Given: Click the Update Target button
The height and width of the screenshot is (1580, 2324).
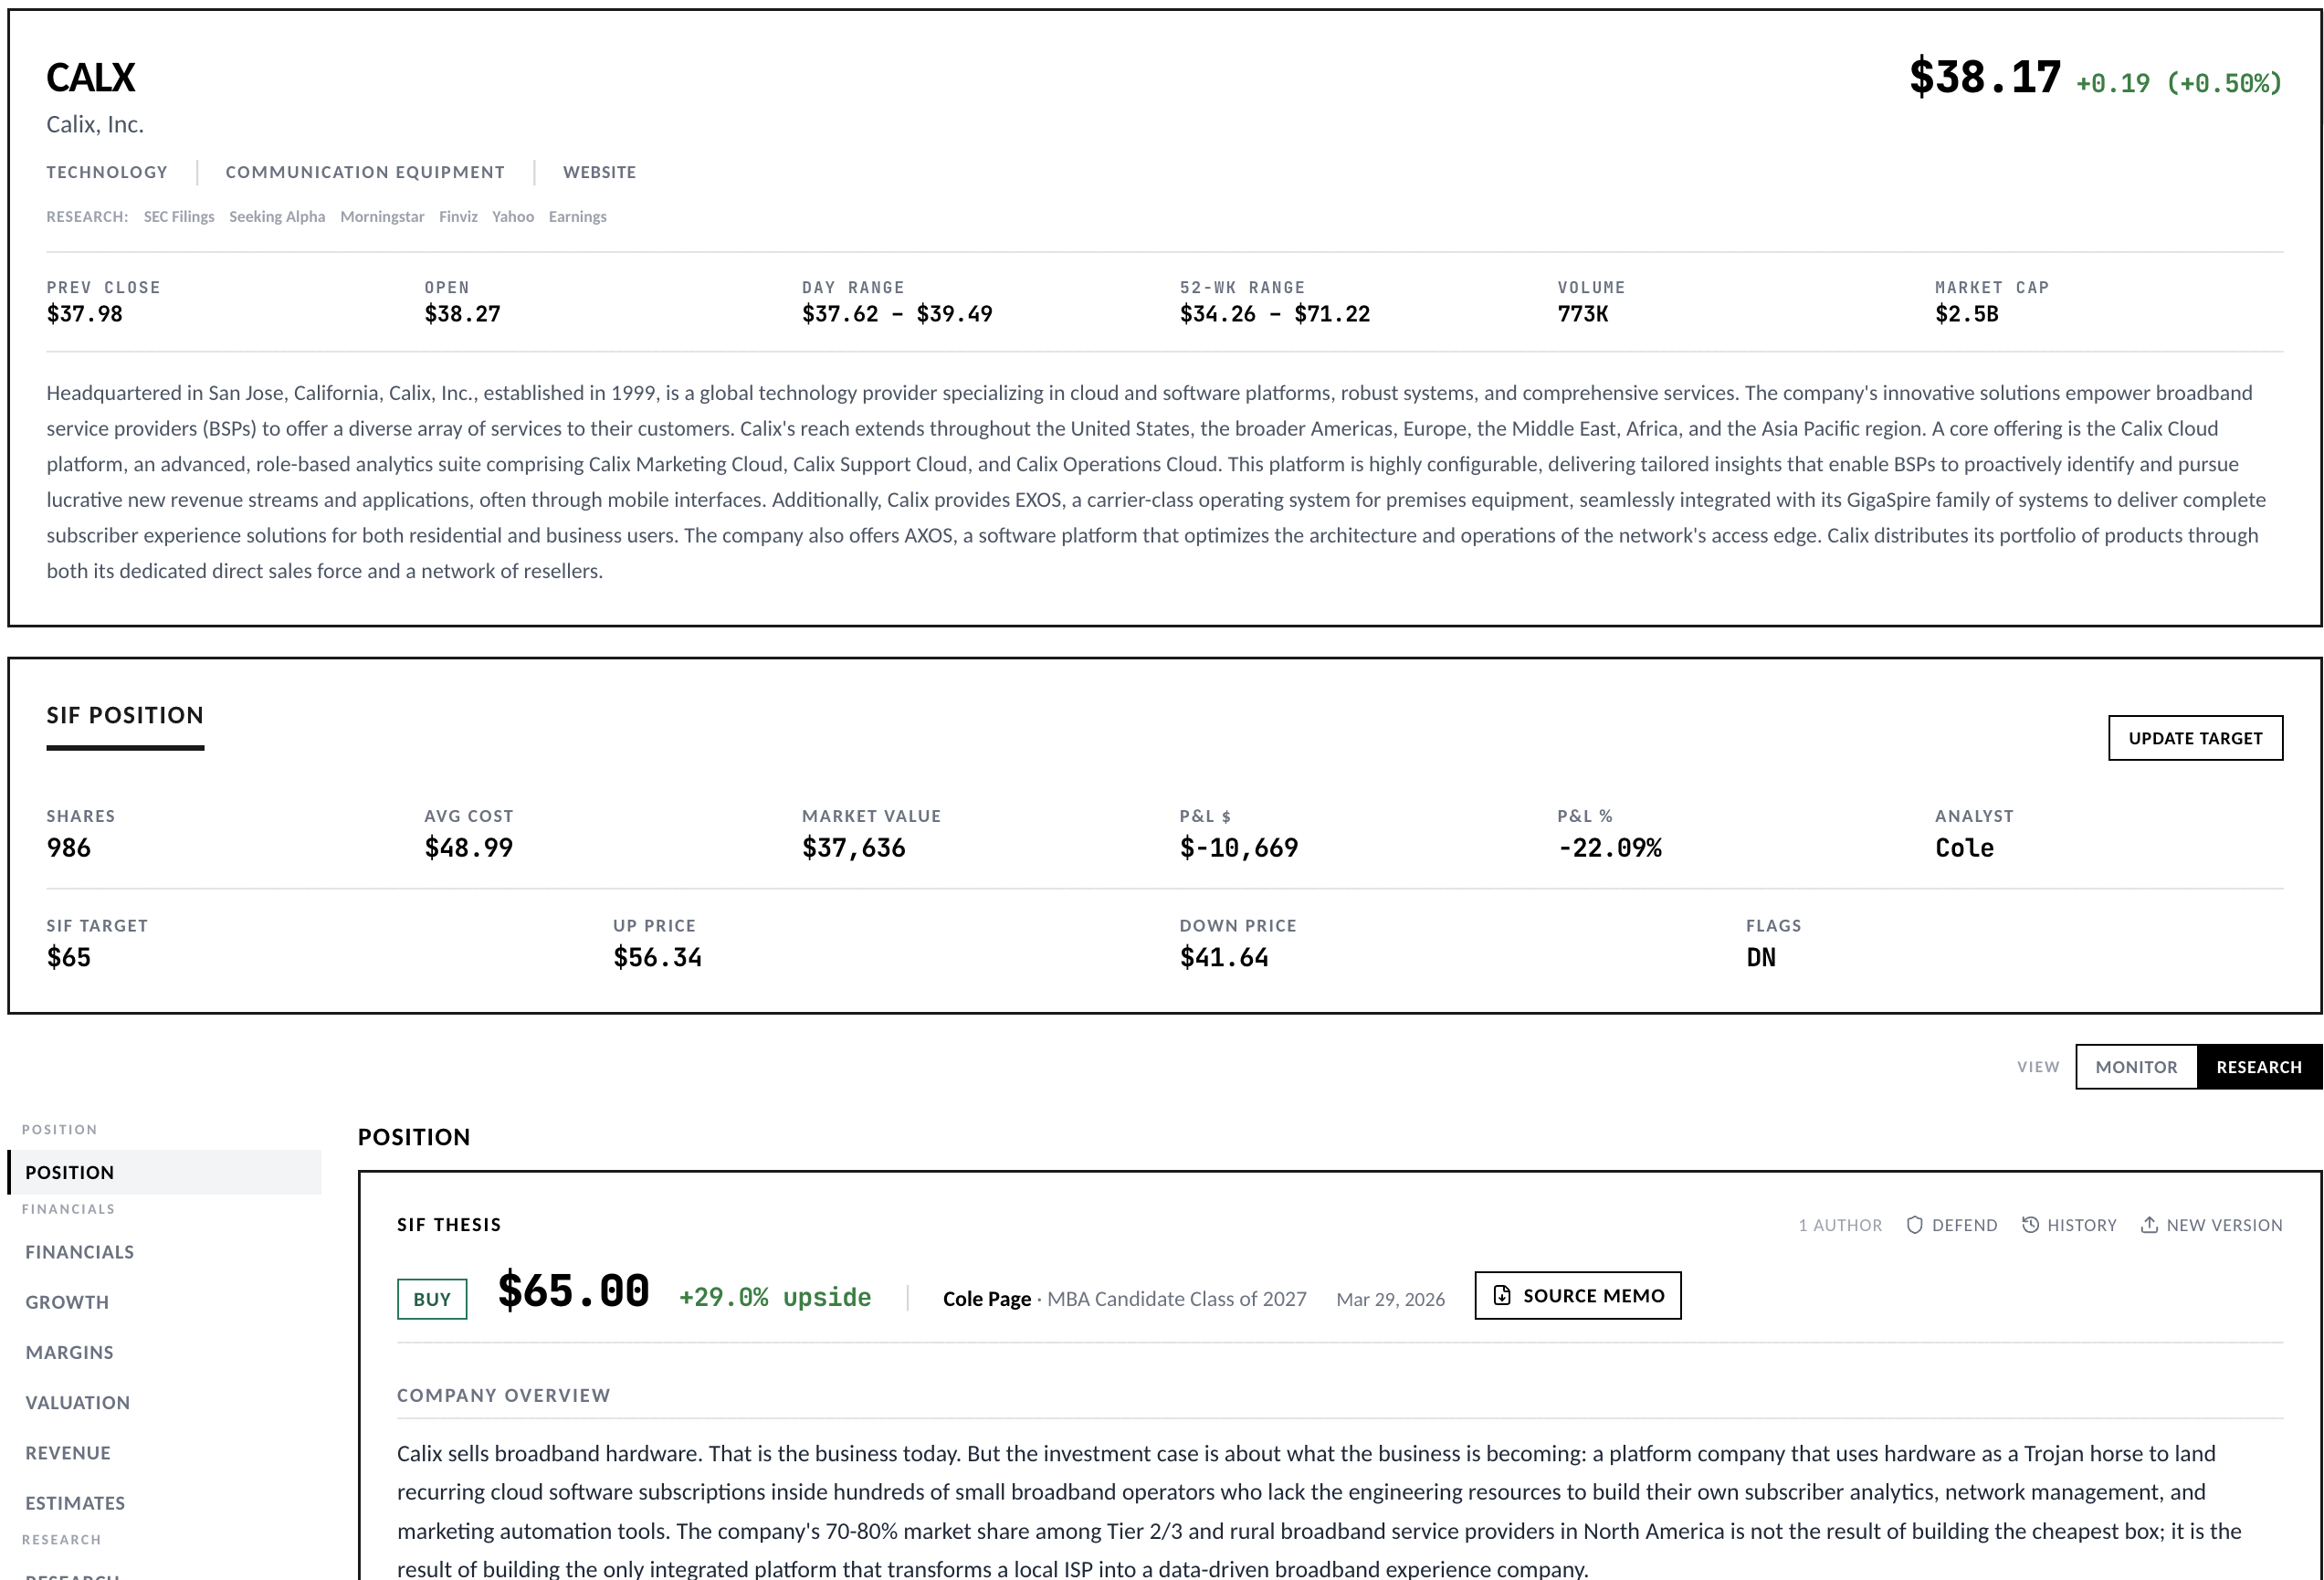Looking at the screenshot, I should [x=2195, y=738].
